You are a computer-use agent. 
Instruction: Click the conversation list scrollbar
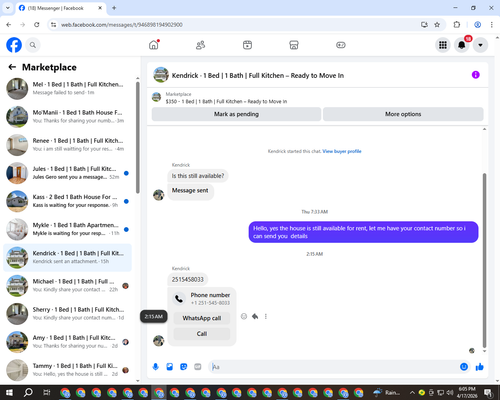[138, 137]
